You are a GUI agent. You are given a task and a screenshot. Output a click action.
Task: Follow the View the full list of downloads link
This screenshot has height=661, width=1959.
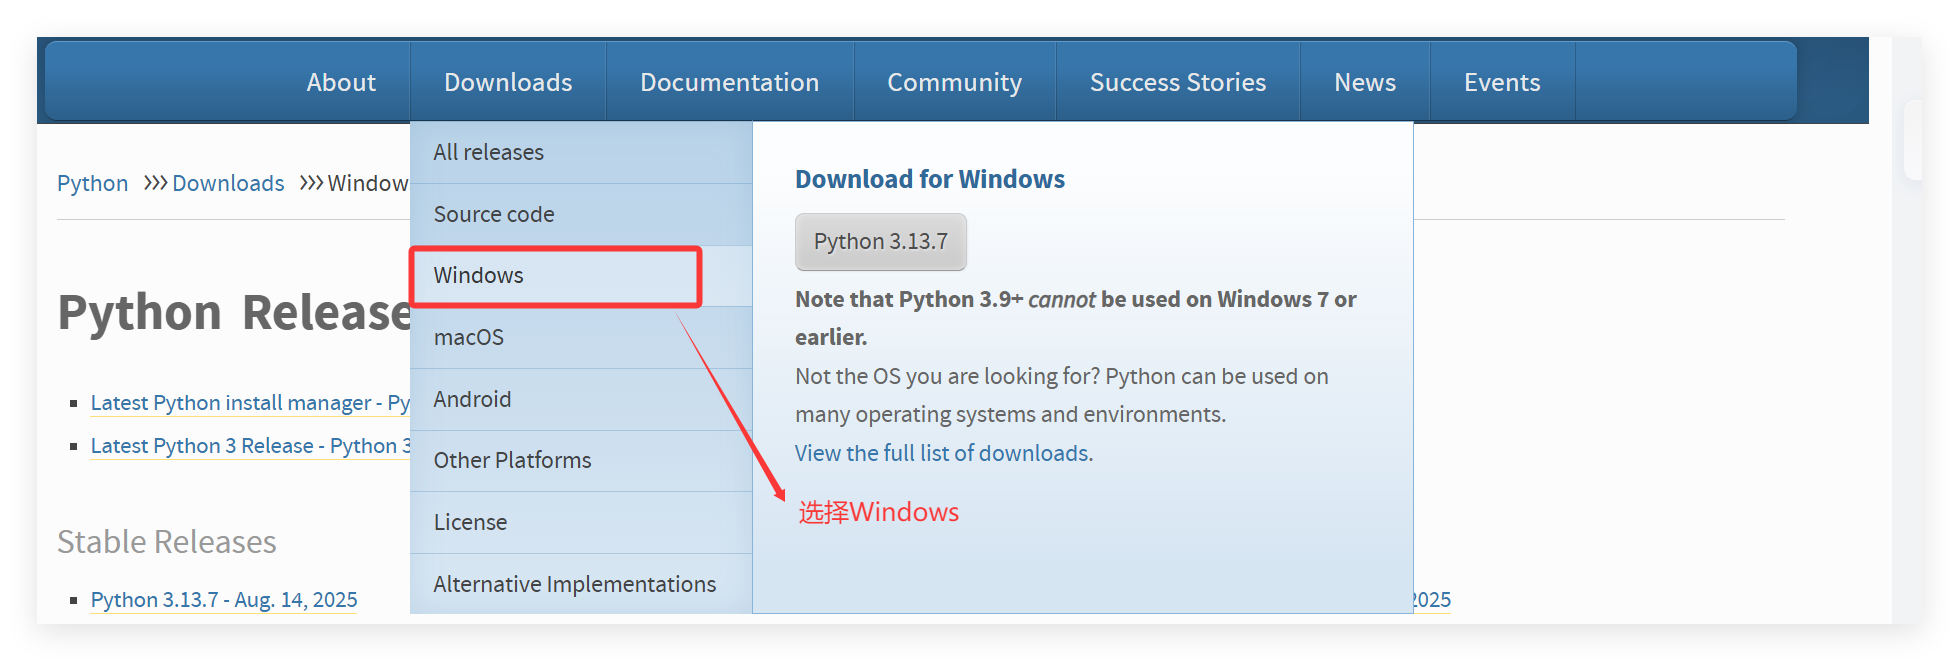tap(943, 453)
